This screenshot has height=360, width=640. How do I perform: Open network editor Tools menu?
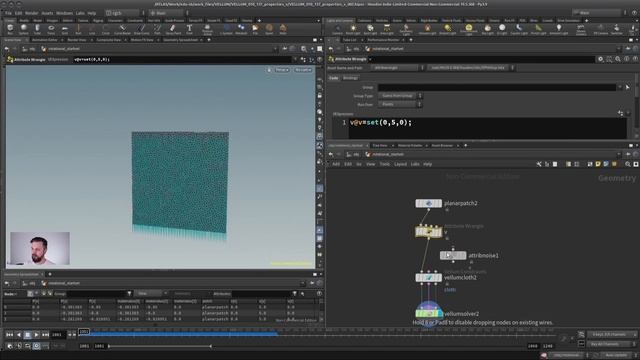point(384,164)
